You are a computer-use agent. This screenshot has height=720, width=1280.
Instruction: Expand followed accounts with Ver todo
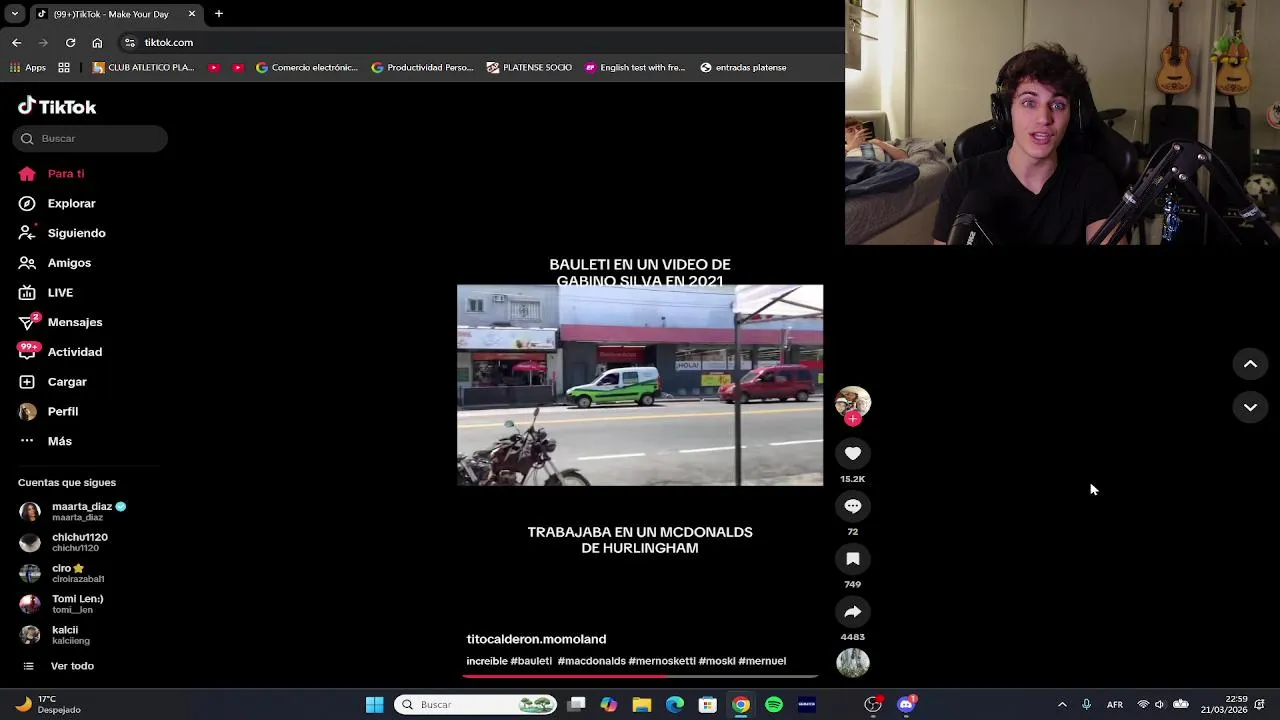click(58, 666)
